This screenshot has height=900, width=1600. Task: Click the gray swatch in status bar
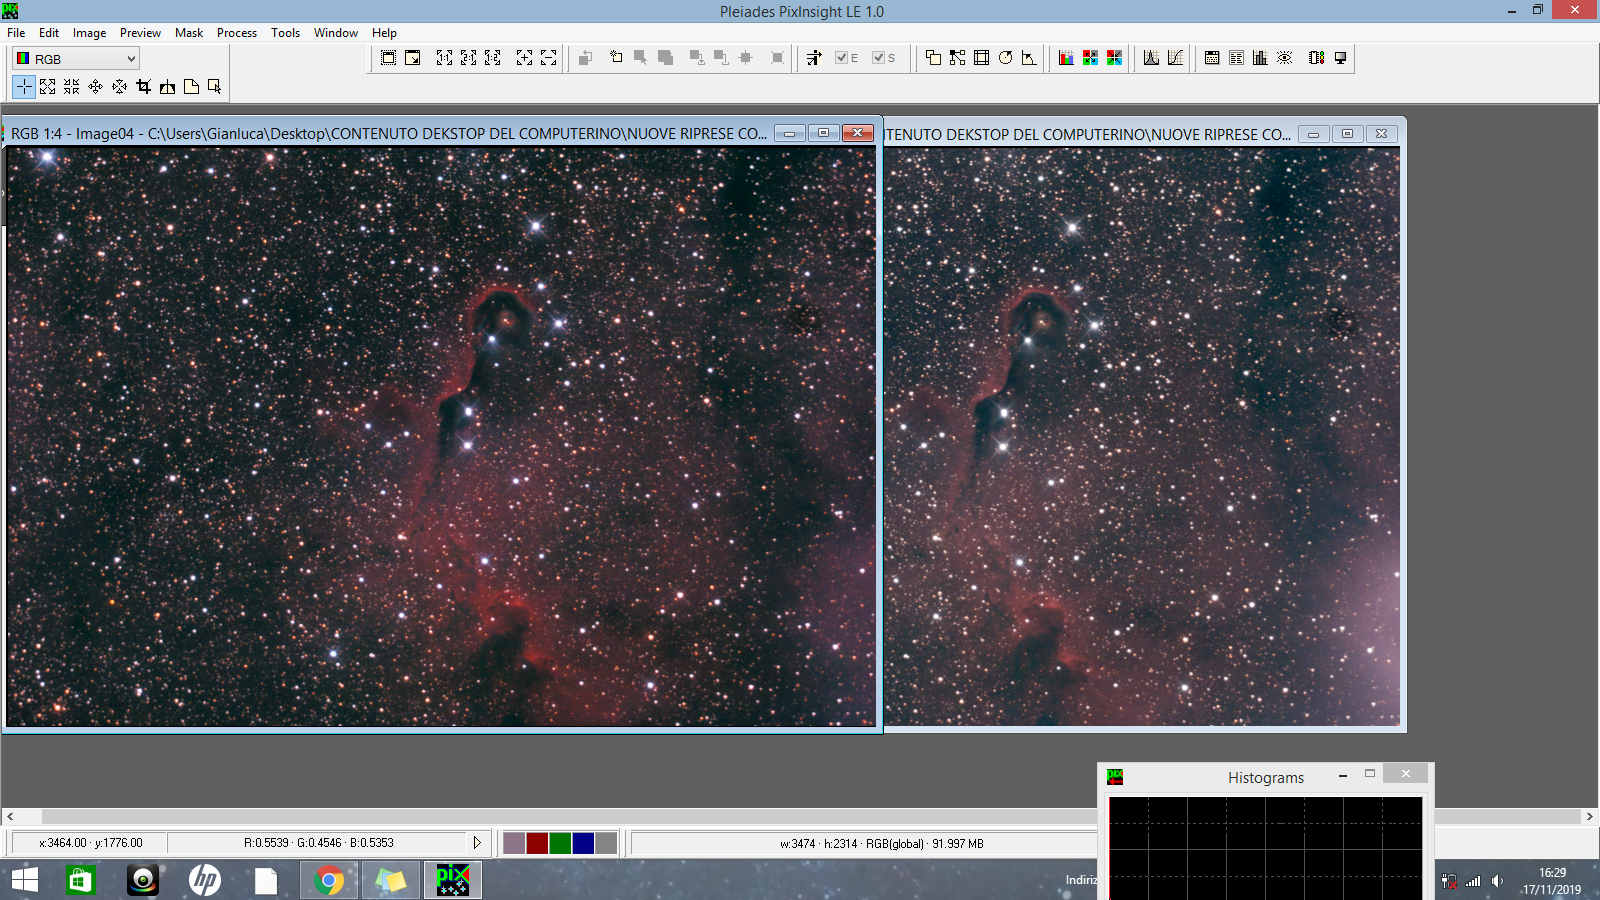606,843
